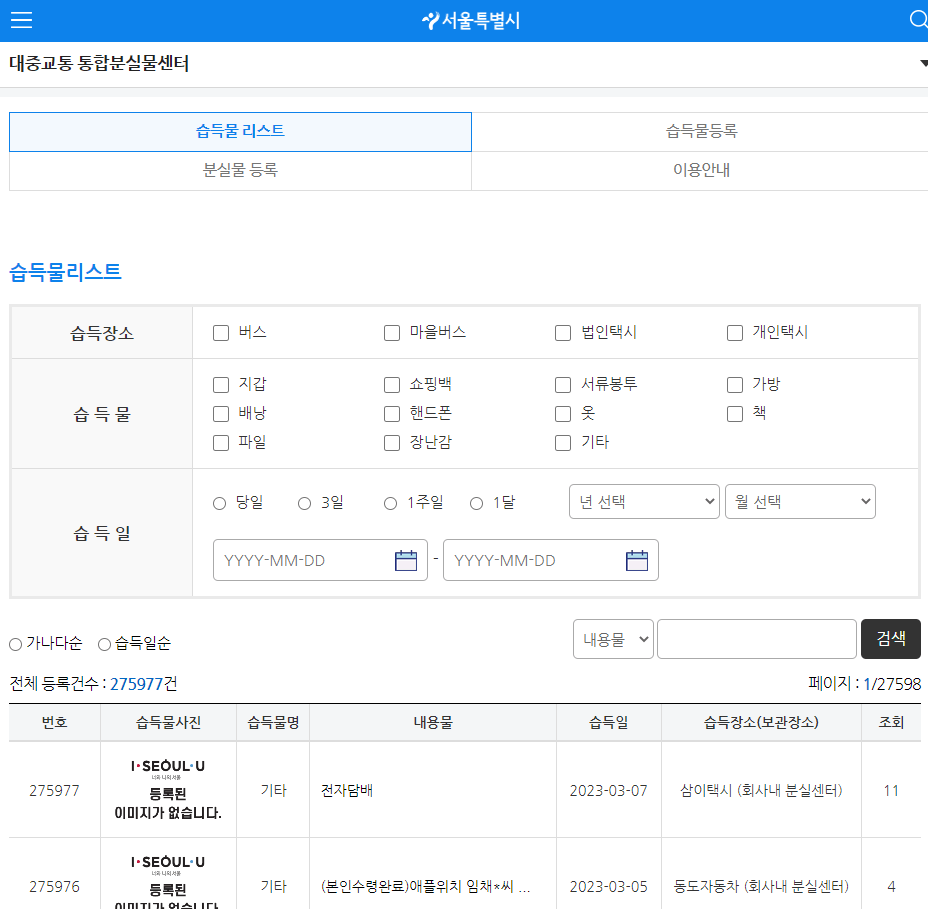Click the search magnifier icon top right
Screen dimensions: 928x909
pyautogui.click(x=918, y=20)
